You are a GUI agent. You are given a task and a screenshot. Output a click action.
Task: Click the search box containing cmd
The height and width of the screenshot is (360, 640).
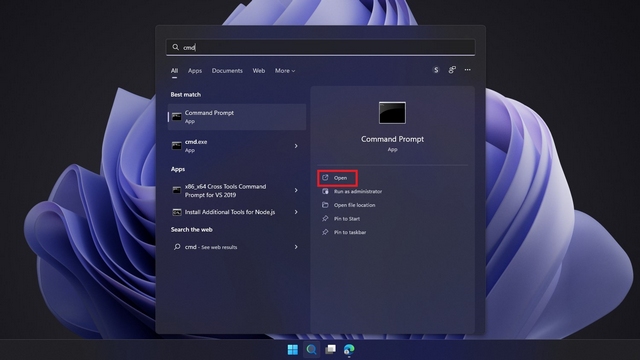[320, 47]
